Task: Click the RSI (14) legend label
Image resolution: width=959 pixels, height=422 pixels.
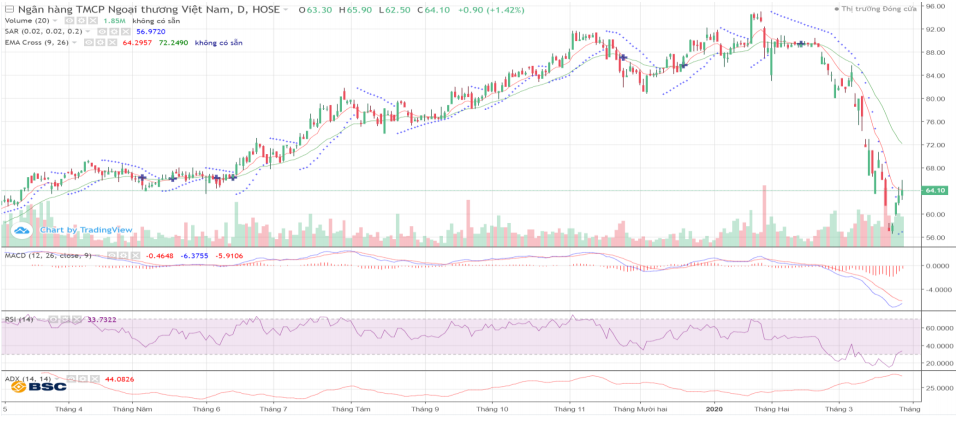Action: [x=19, y=319]
